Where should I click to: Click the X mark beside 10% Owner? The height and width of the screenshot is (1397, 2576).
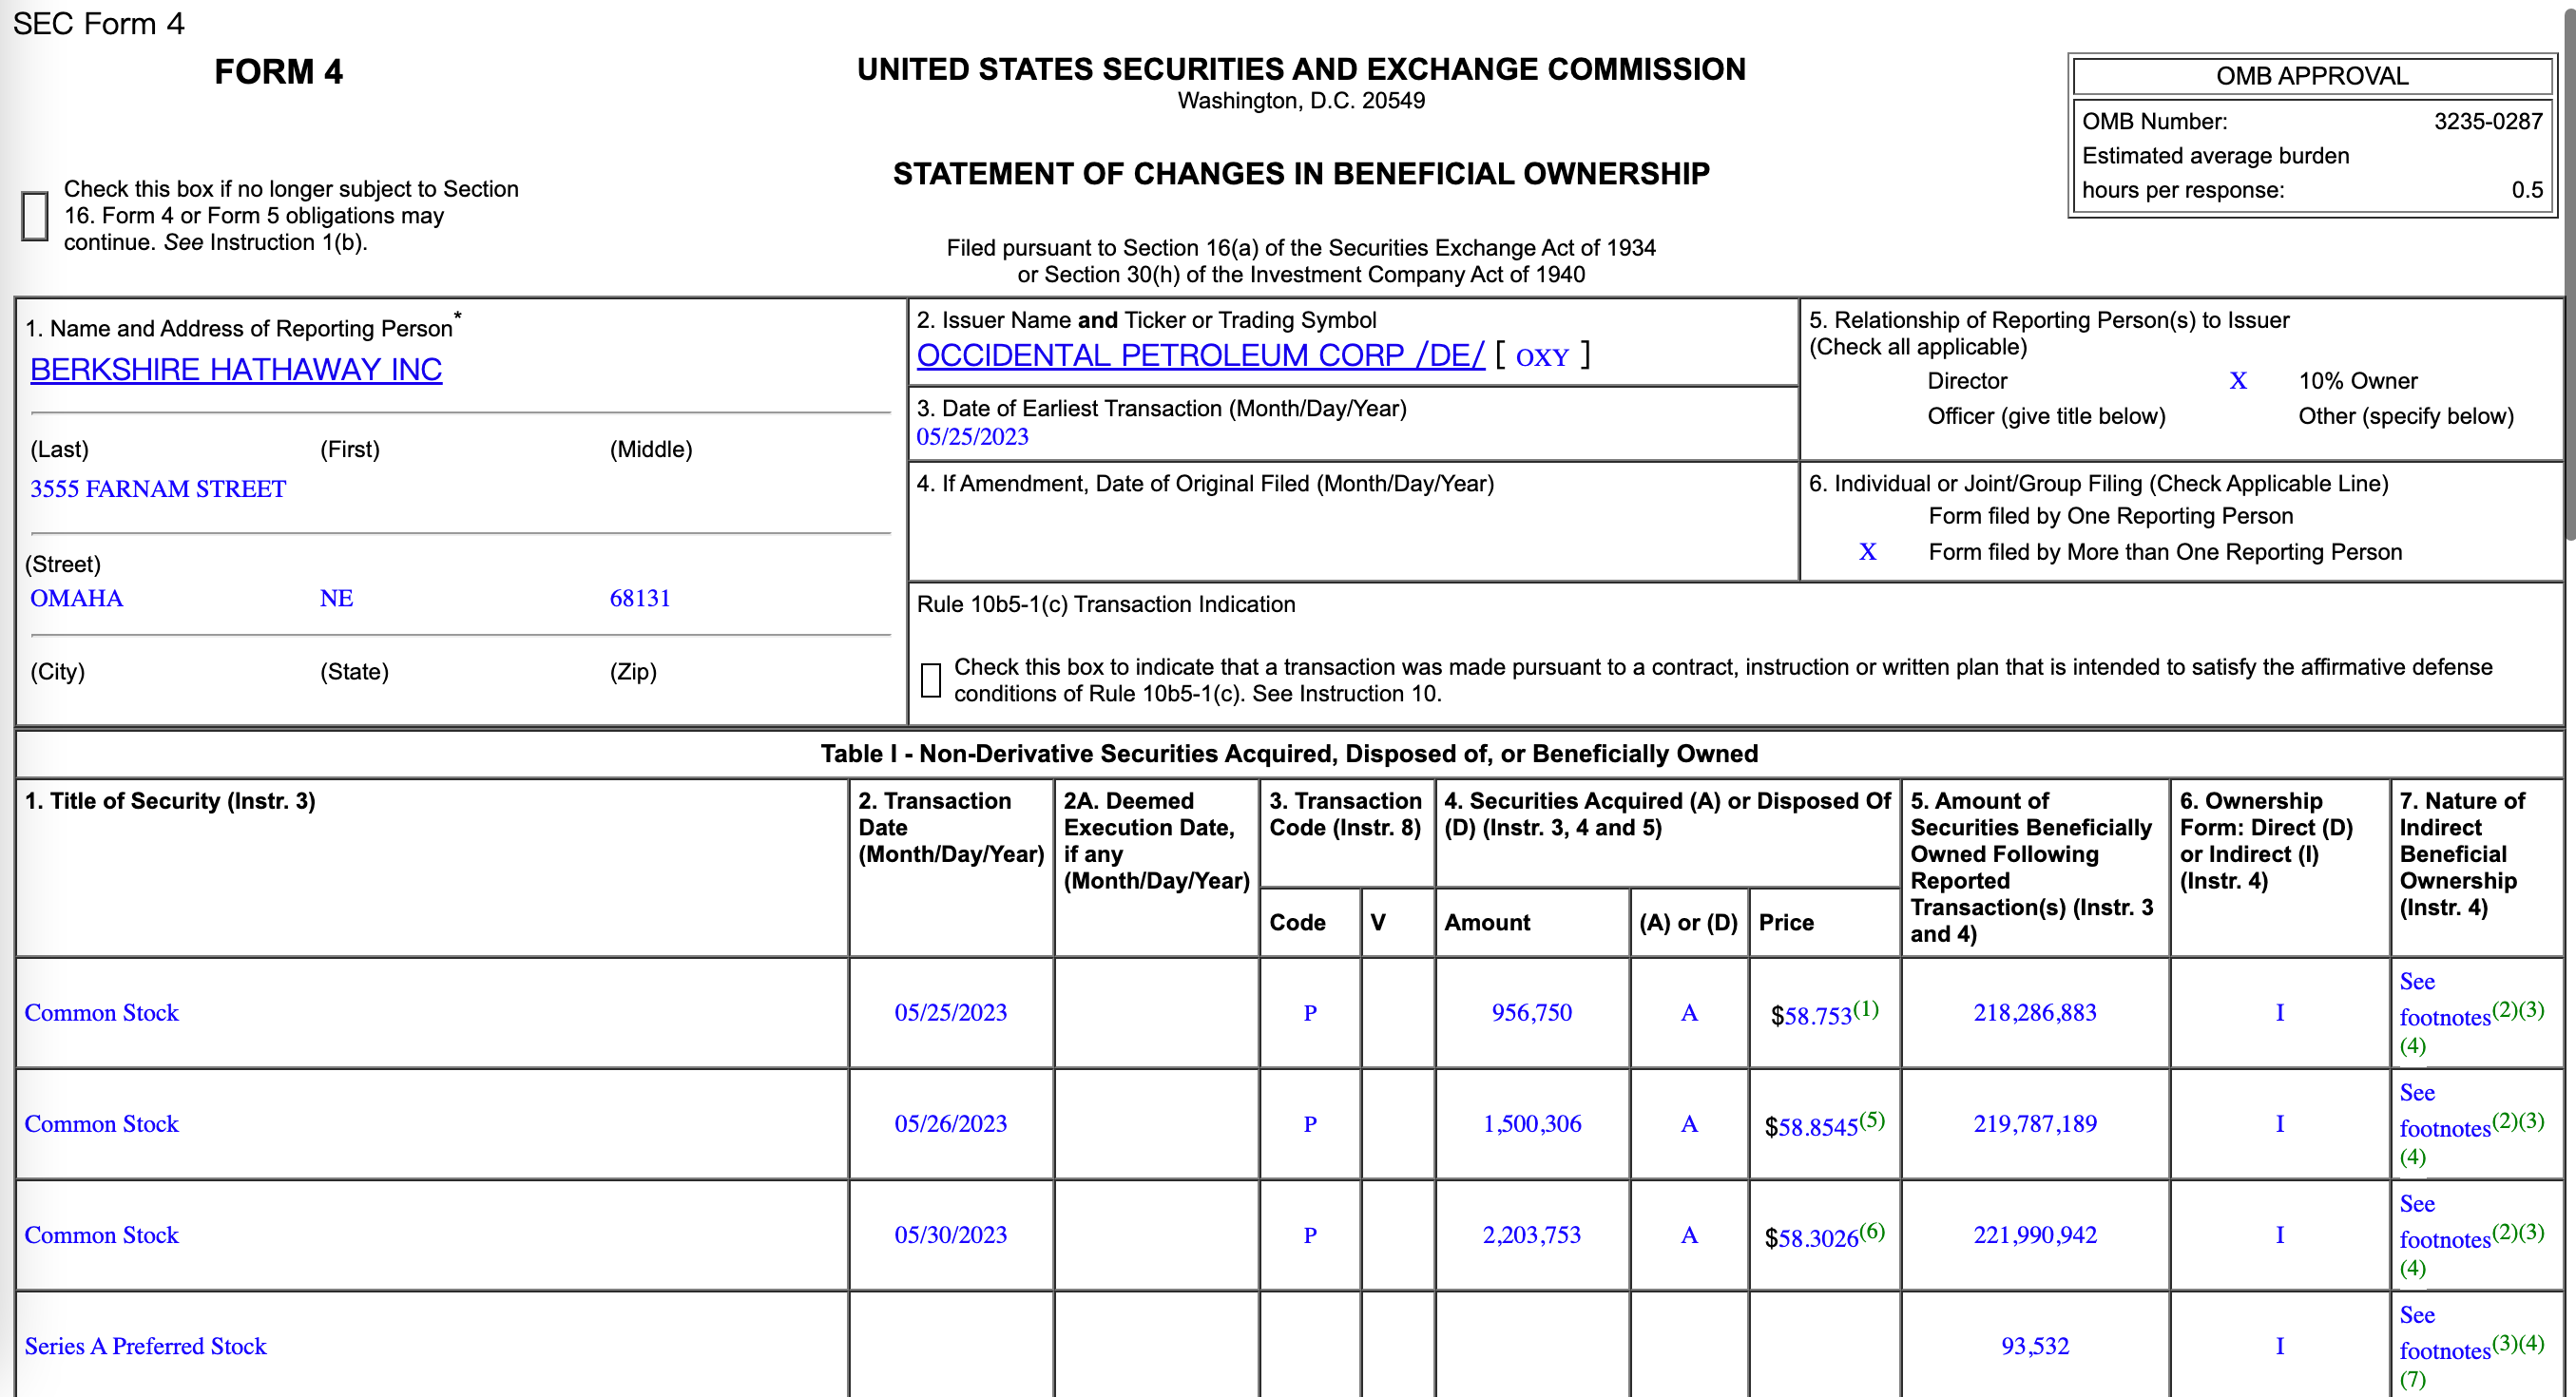pos(2238,381)
